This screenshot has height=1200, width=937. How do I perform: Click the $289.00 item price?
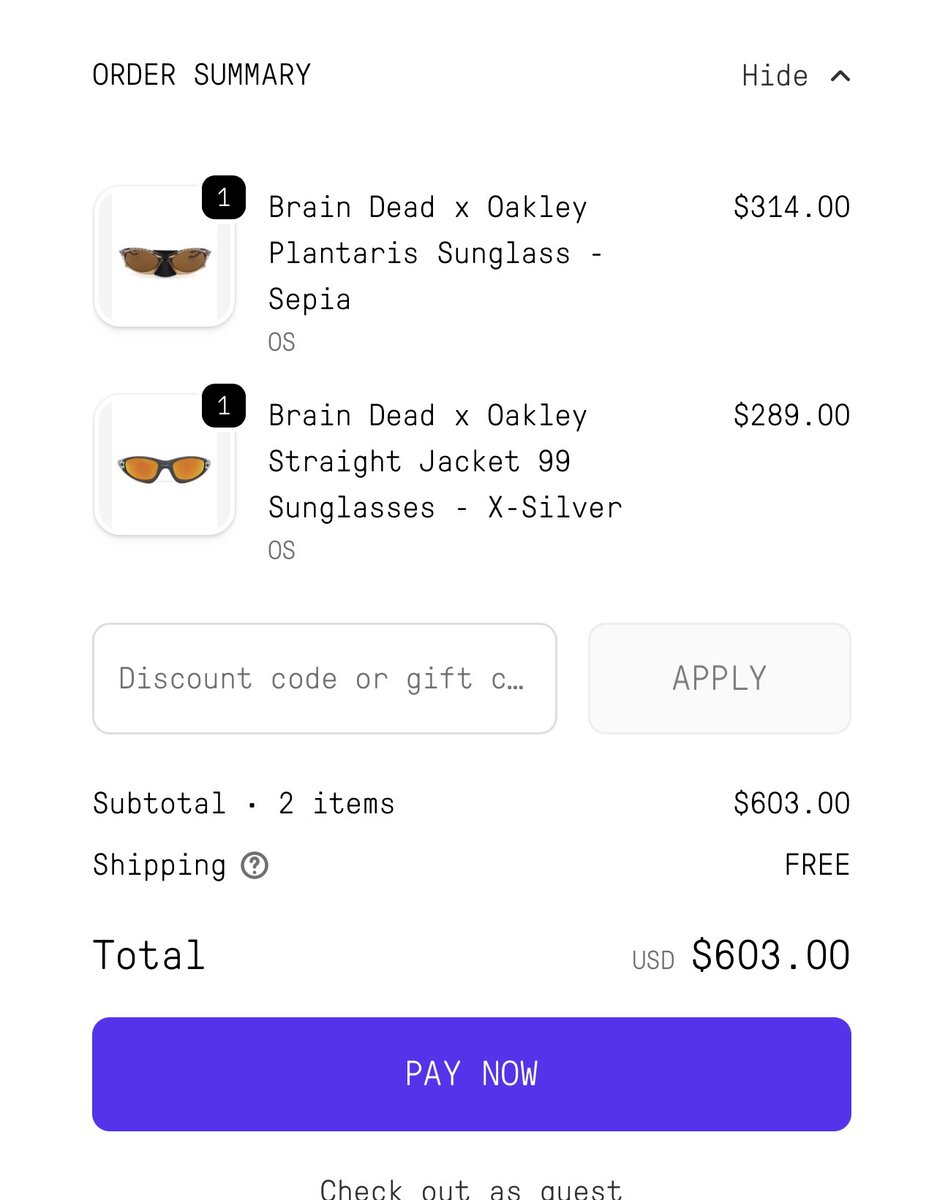click(791, 415)
